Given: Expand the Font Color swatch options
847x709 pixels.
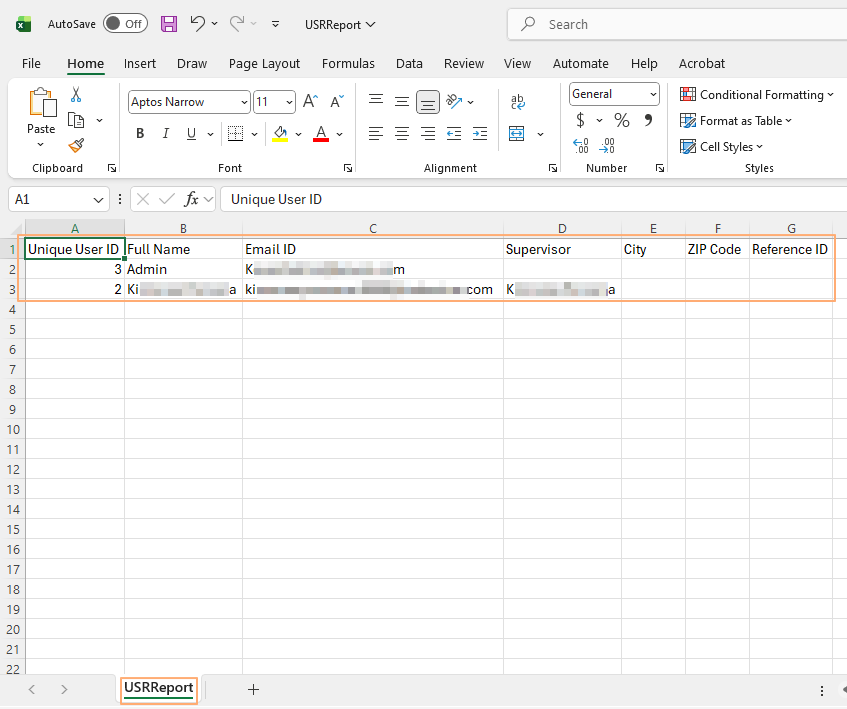Looking at the screenshot, I should (339, 133).
